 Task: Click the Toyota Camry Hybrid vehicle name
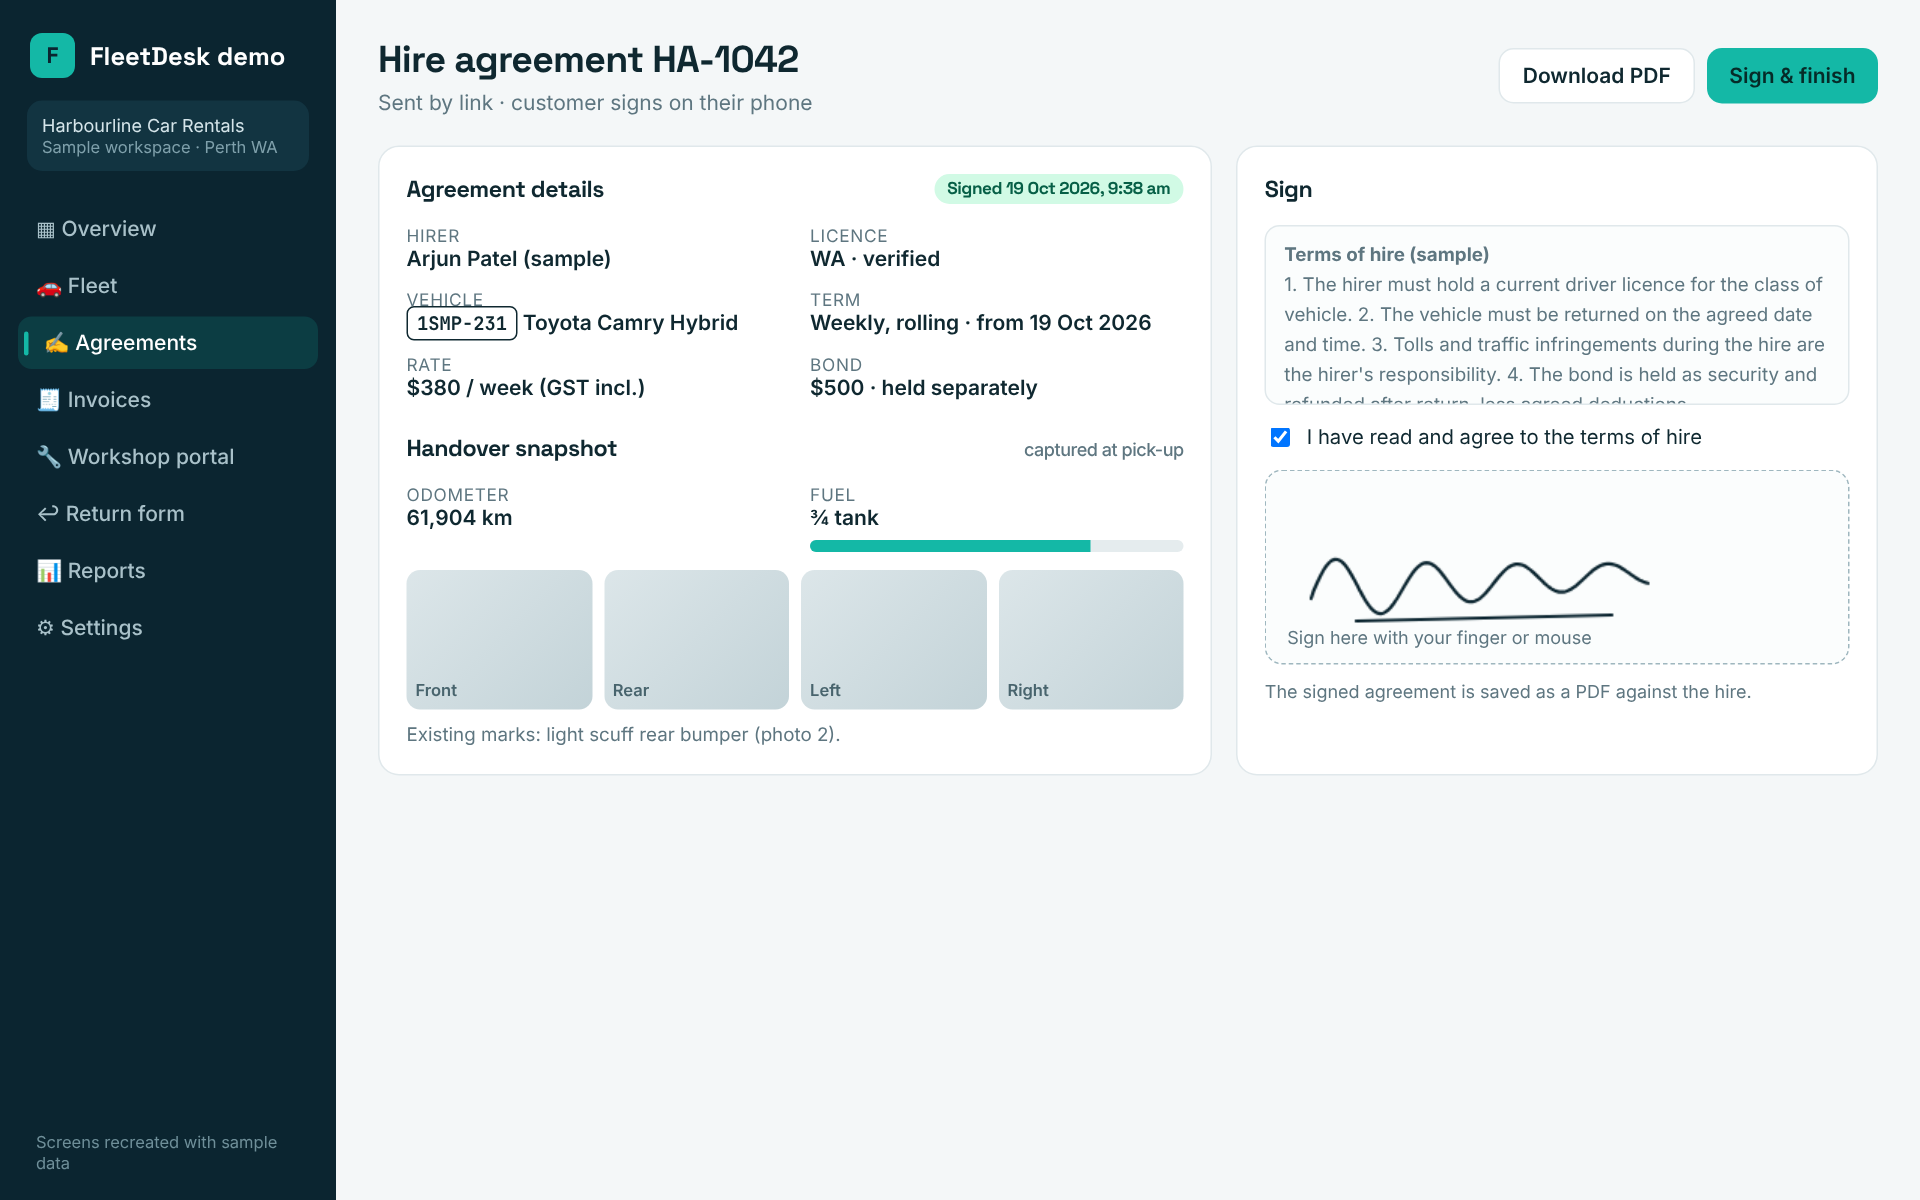631,323
